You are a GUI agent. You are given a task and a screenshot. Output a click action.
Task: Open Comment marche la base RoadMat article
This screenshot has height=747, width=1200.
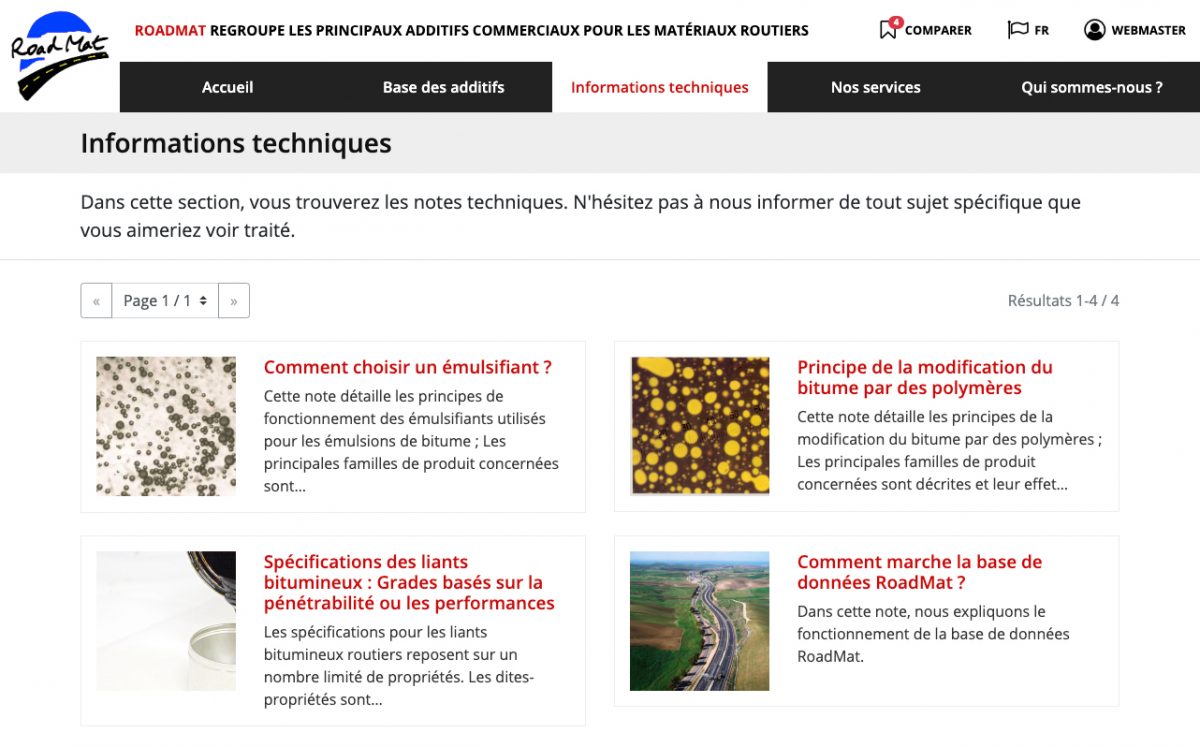tap(919, 572)
